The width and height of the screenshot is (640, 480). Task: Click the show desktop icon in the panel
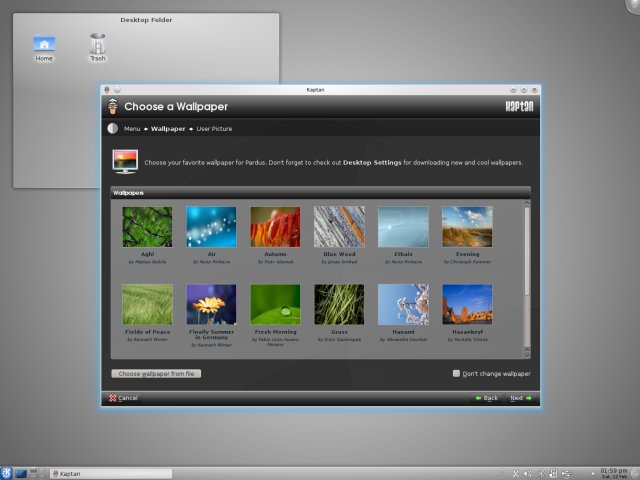tap(20, 473)
